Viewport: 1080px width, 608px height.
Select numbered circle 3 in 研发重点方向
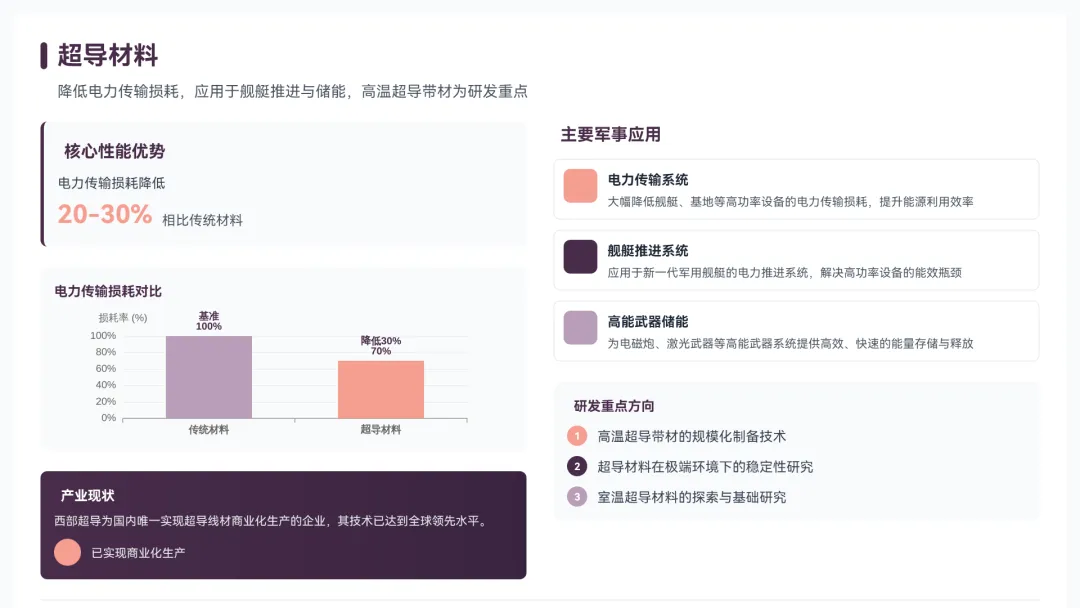point(577,497)
